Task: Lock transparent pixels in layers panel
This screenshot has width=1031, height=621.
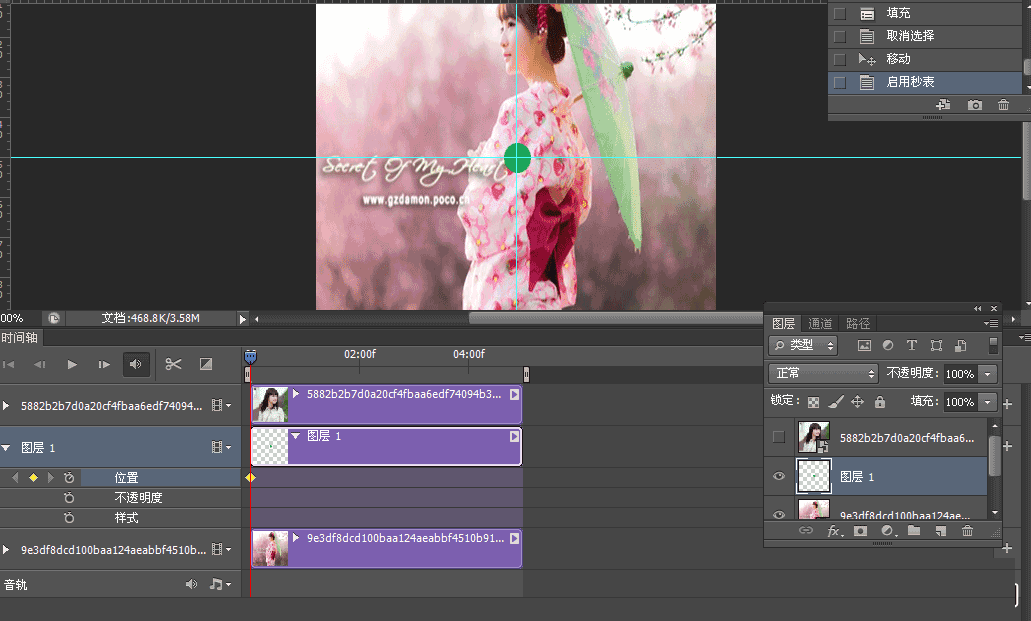Action: pyautogui.click(x=813, y=402)
